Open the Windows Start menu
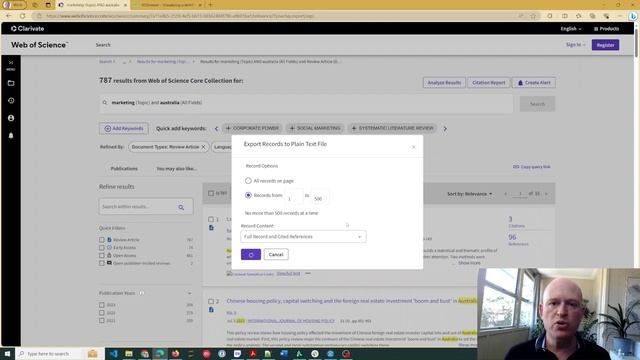Viewport: 640px width, 360px height. [7, 353]
